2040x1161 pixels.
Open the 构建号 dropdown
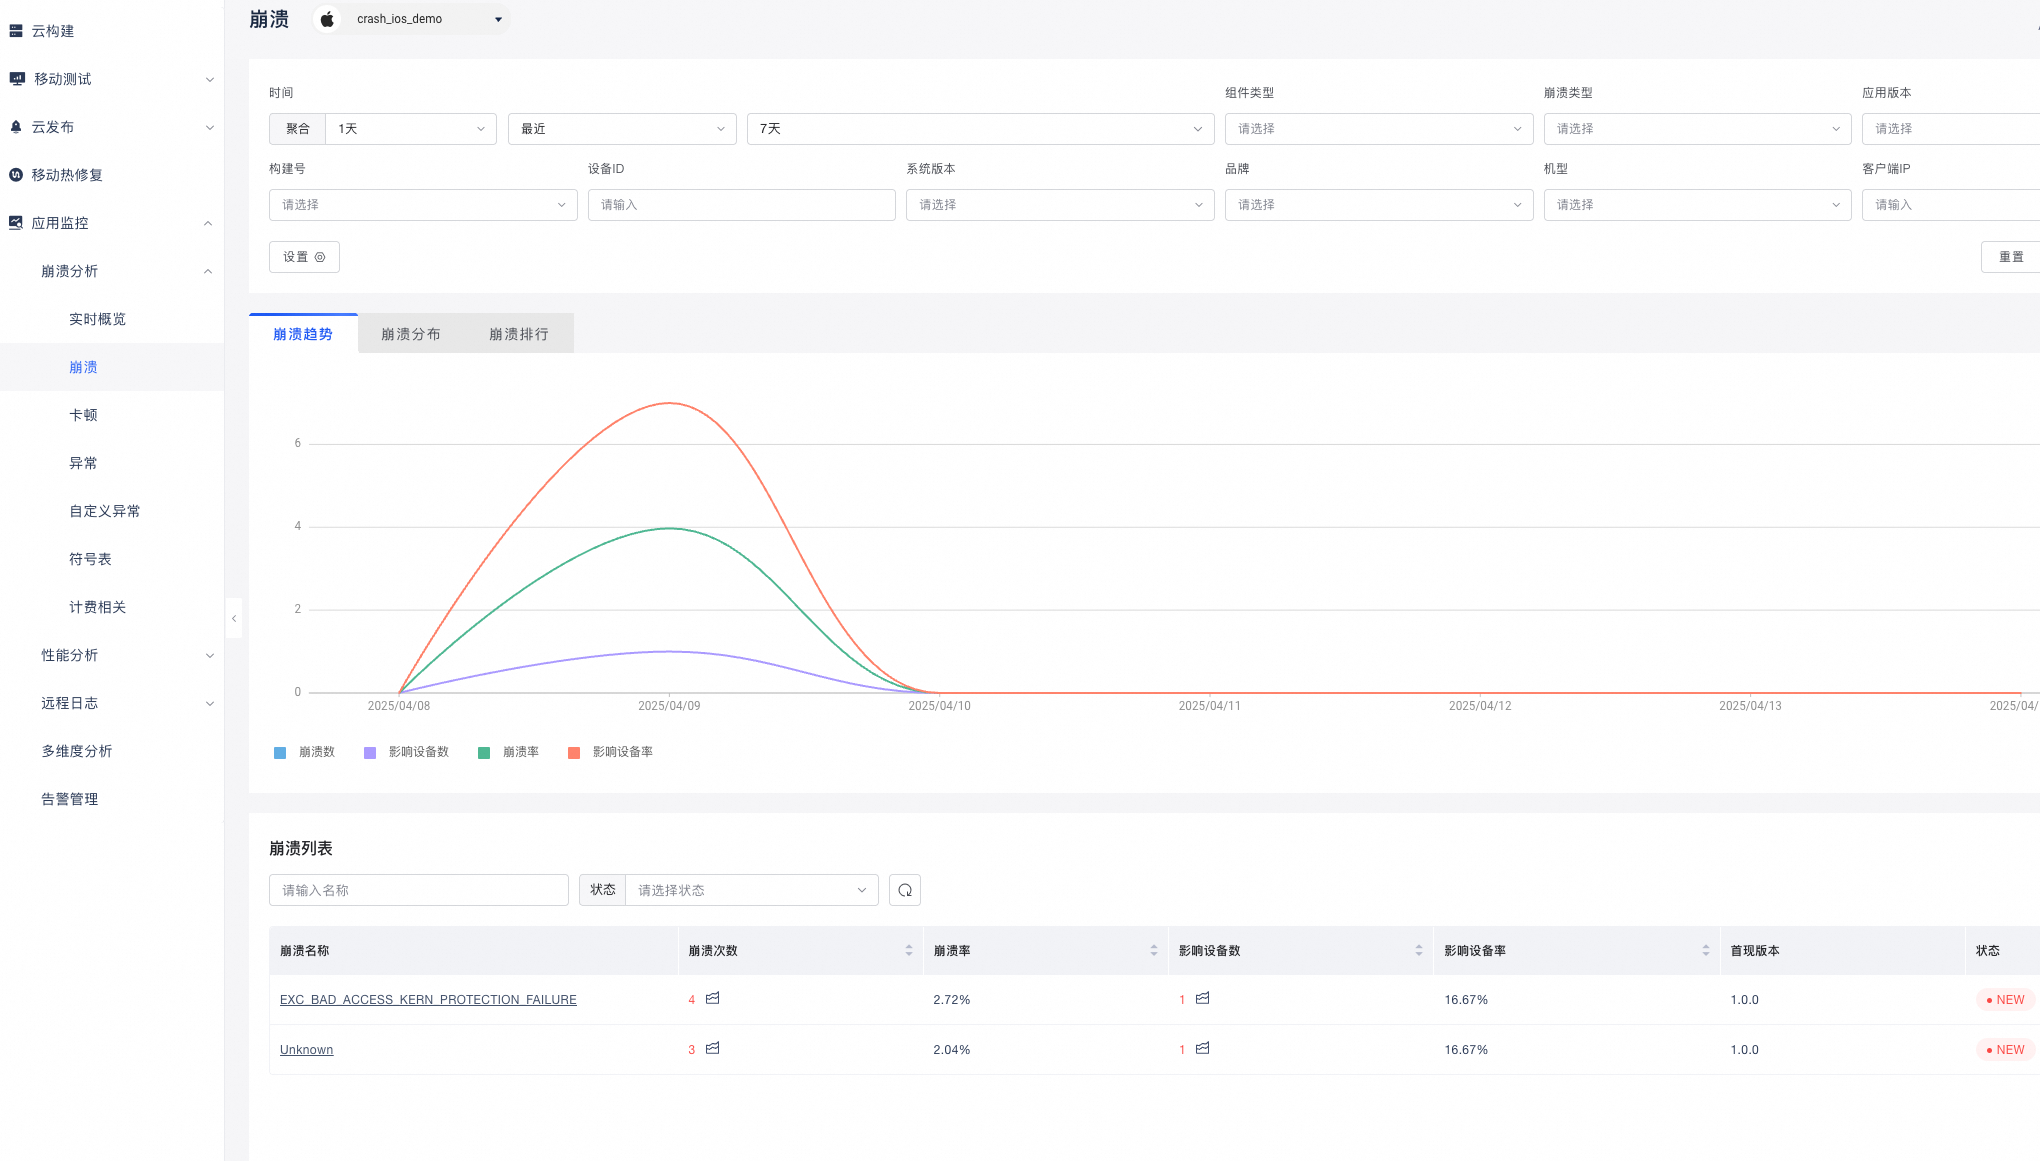[423, 205]
